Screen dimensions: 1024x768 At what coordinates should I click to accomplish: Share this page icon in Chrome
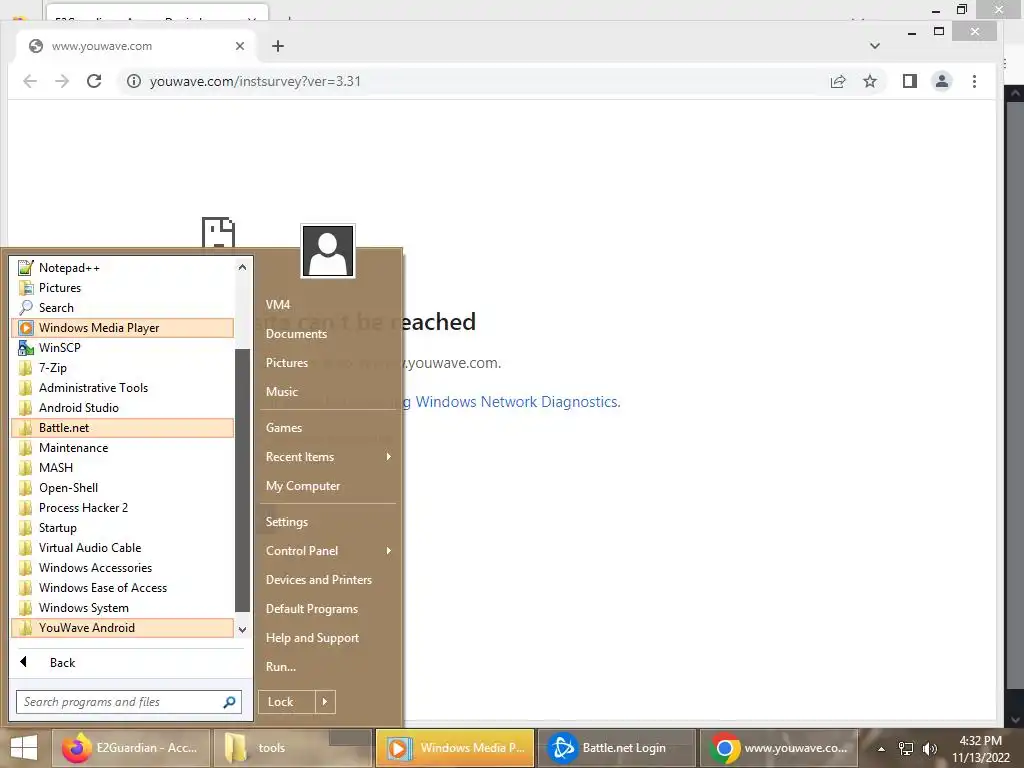pos(838,81)
